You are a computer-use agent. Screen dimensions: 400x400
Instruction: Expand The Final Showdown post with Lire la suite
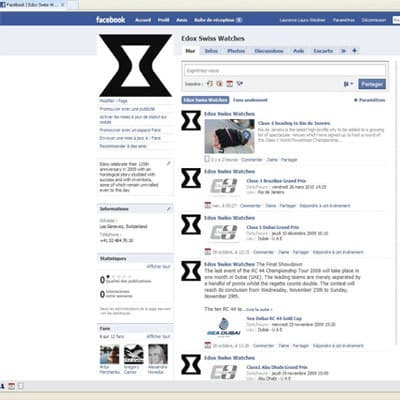pos(259,310)
